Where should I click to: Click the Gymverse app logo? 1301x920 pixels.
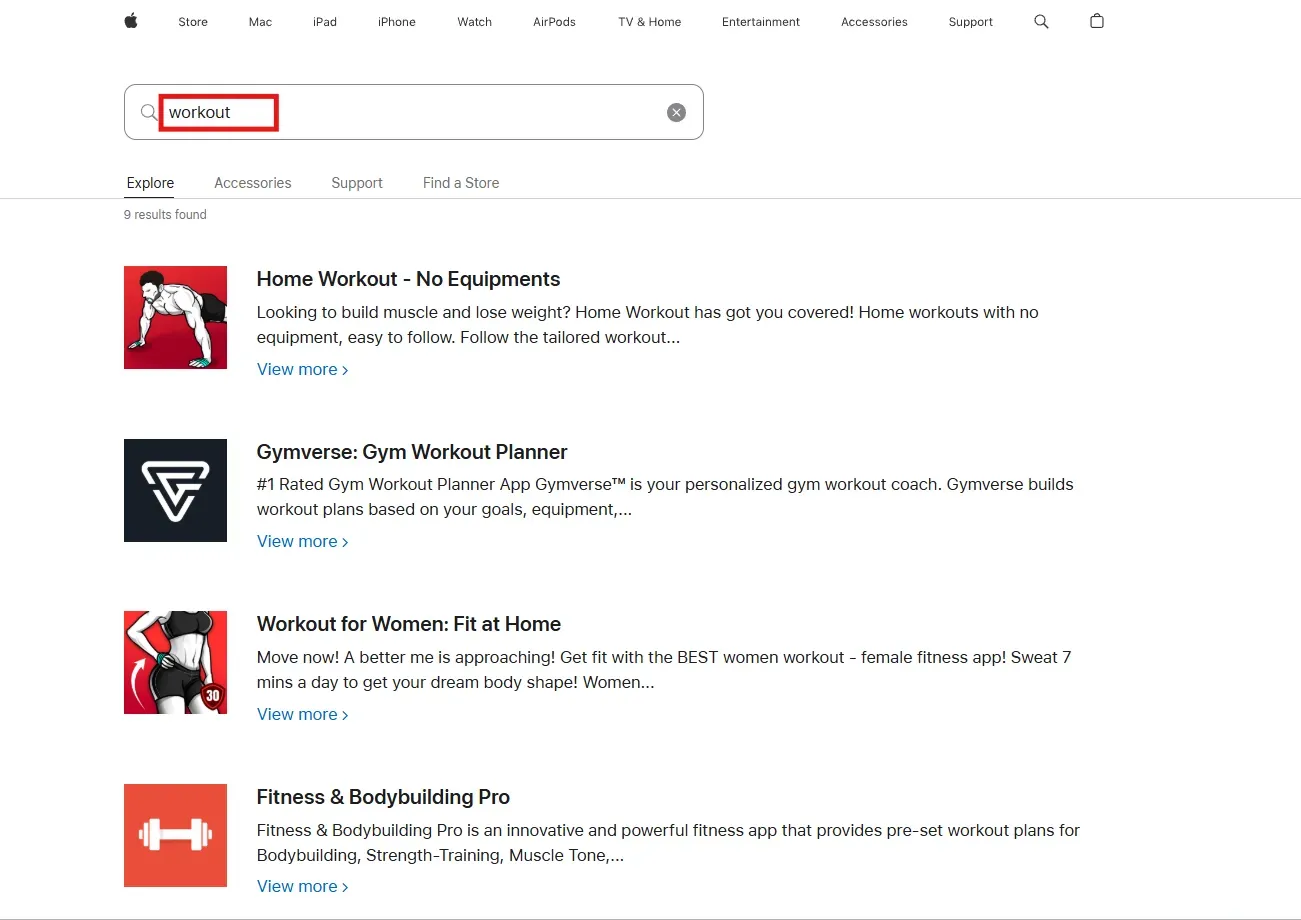tap(175, 490)
